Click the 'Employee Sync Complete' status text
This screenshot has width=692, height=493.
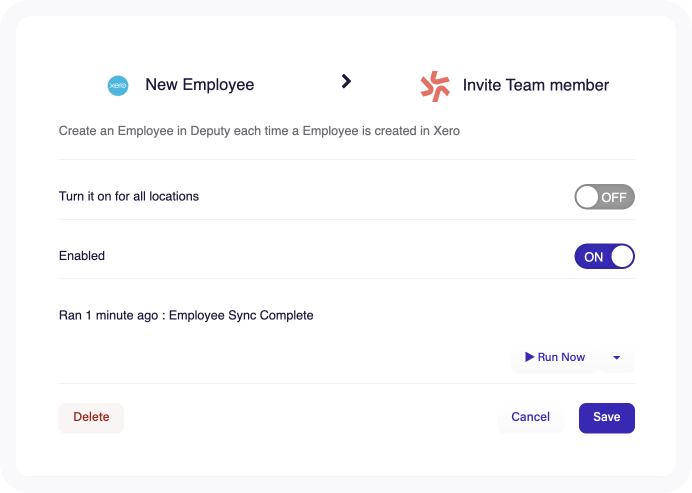pos(241,316)
